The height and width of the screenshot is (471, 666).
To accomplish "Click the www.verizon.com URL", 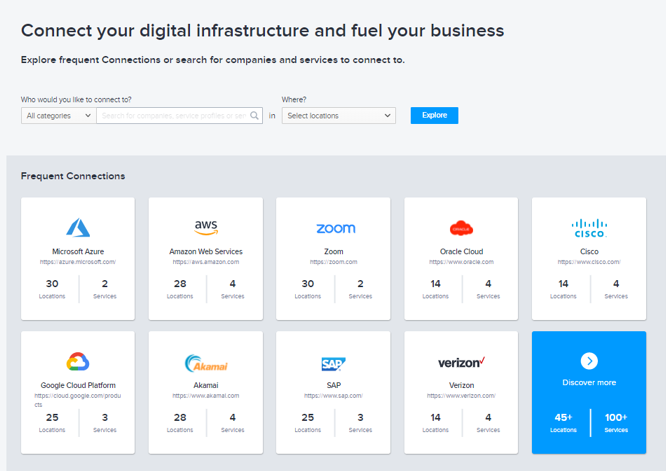I will pyautogui.click(x=461, y=396).
